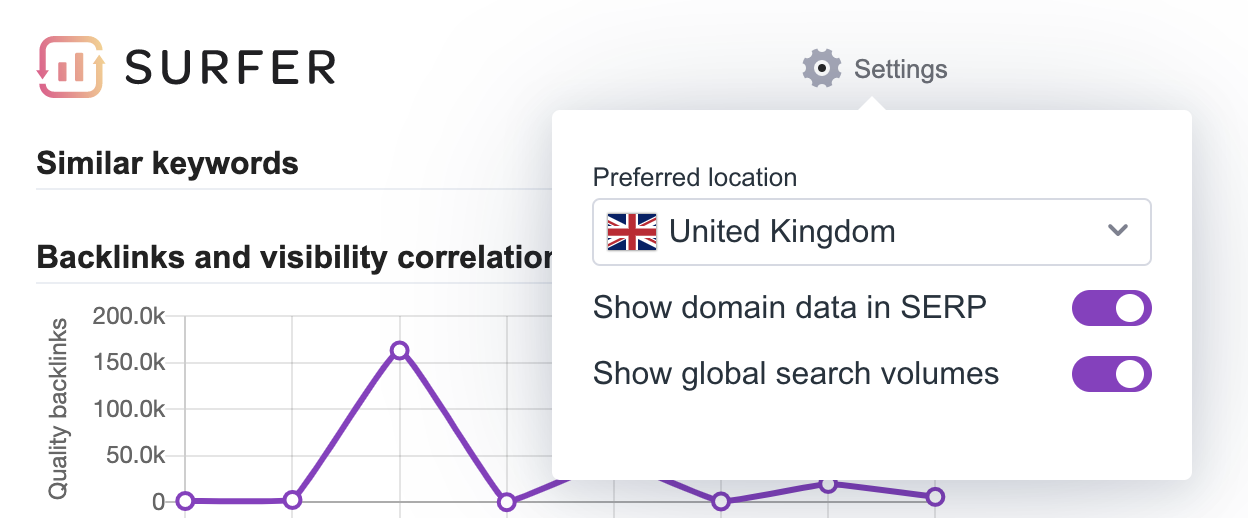1248x518 pixels.
Task: Open the Settings gear icon
Action: (x=822, y=68)
